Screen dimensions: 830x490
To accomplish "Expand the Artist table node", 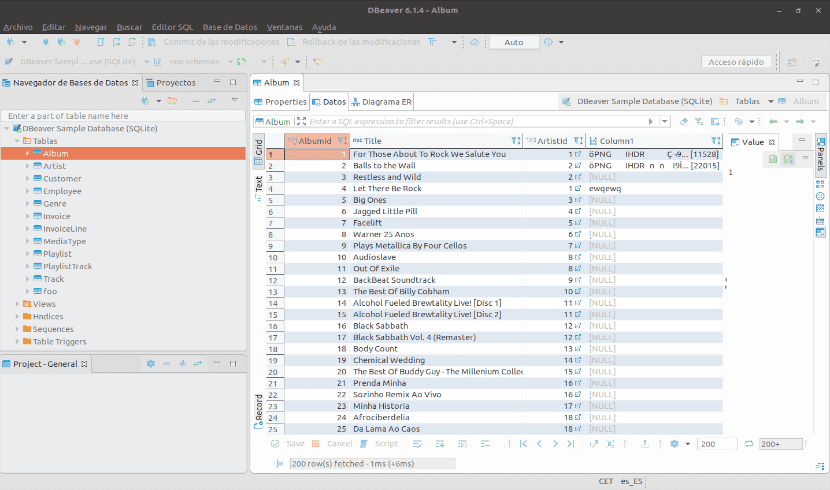I will pyautogui.click(x=28, y=166).
